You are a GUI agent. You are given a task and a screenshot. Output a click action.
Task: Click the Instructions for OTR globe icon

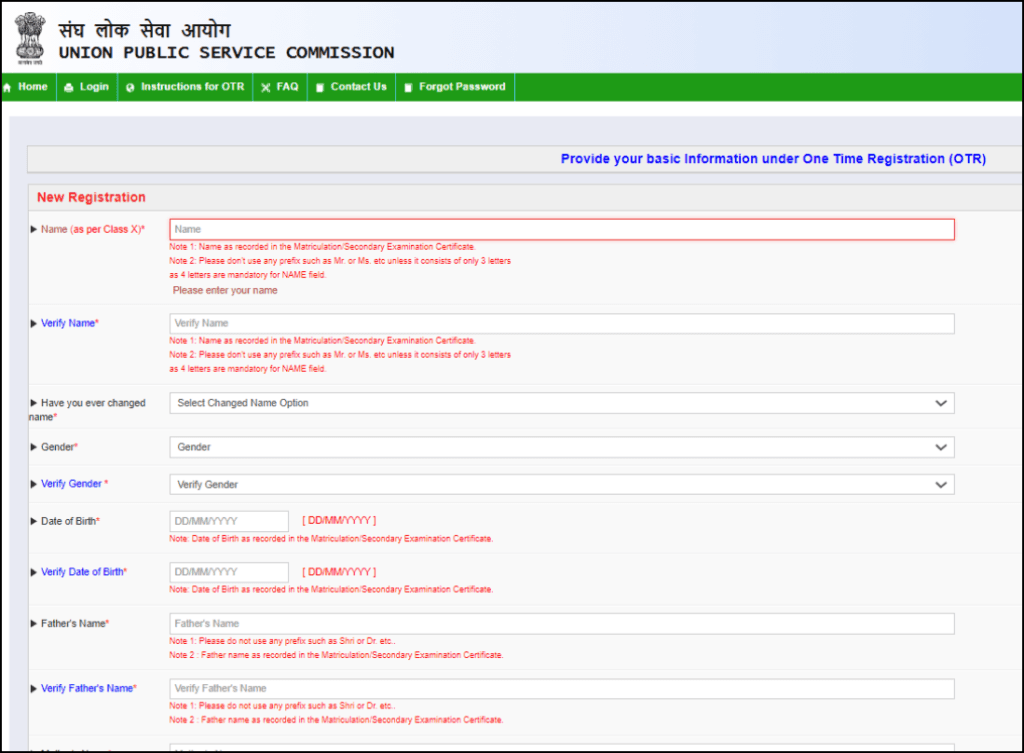tap(129, 87)
